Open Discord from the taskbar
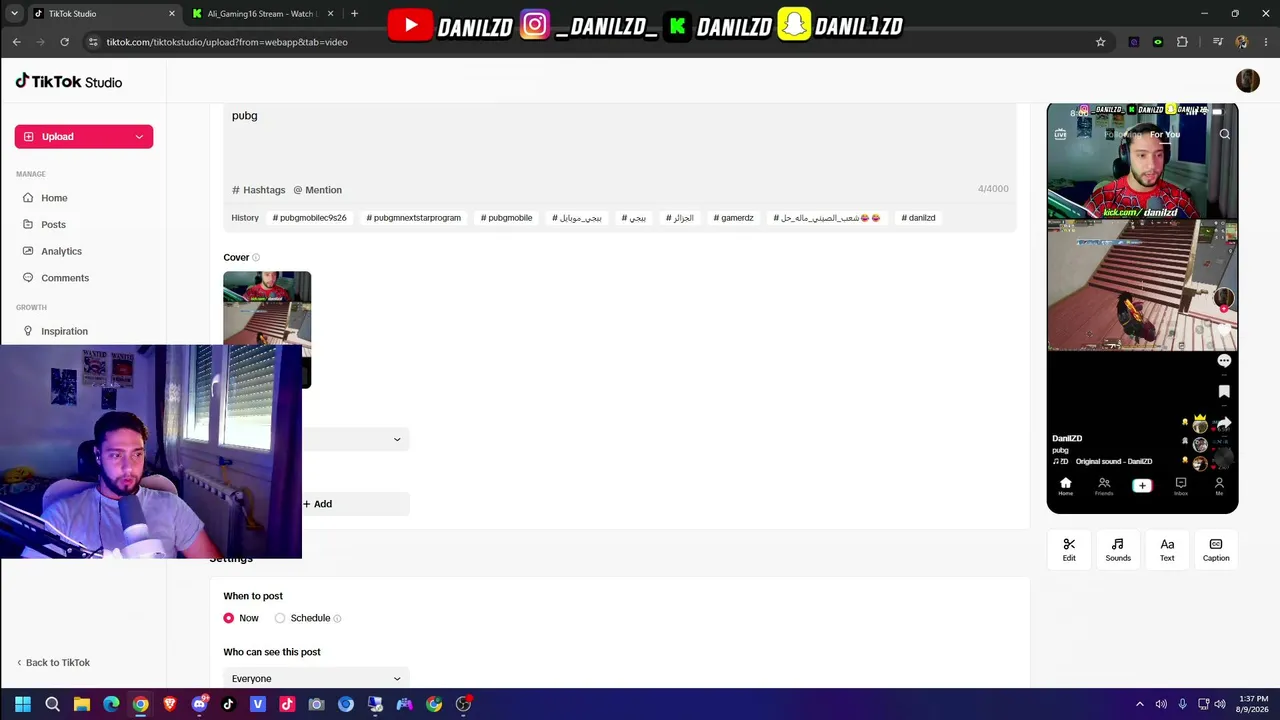Image resolution: width=1280 pixels, height=720 pixels. 199,704
